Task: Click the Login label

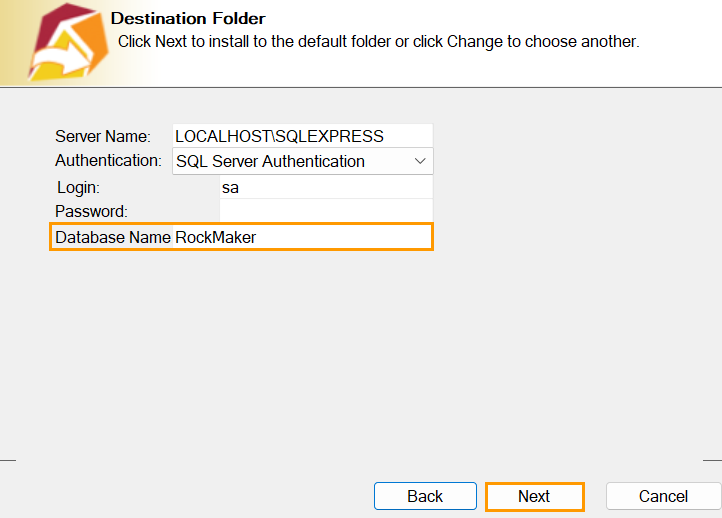Action: coord(79,187)
